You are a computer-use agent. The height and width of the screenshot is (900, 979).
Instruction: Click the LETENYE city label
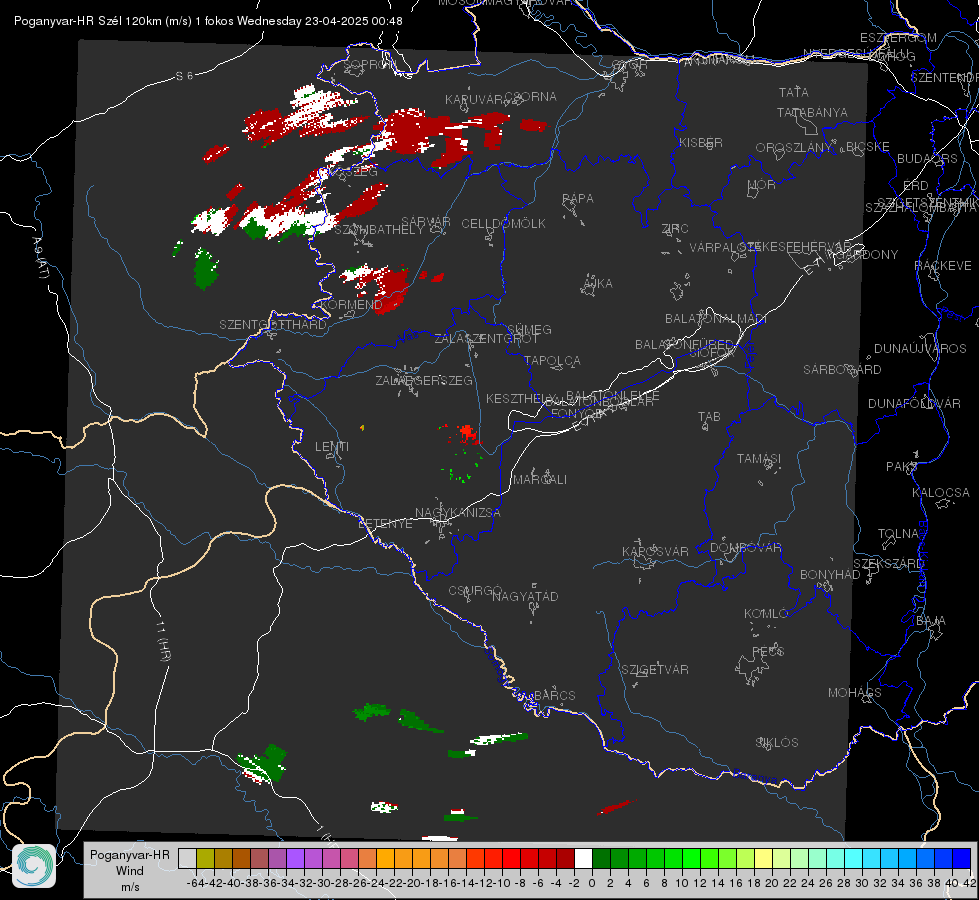[385, 524]
